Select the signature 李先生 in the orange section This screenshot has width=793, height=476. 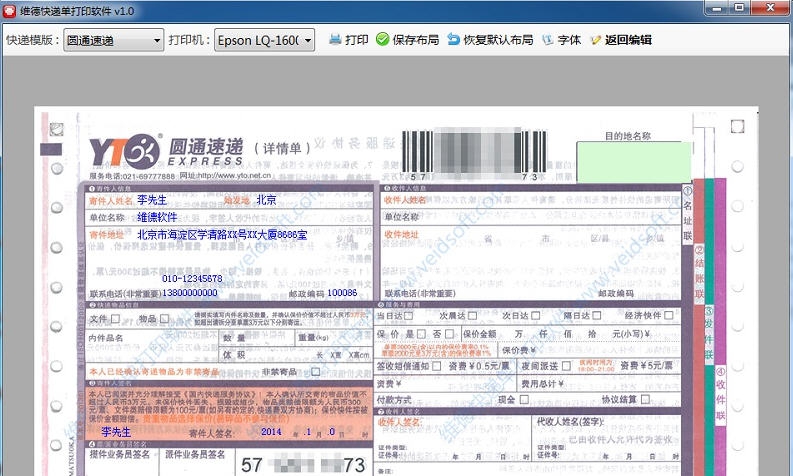pyautogui.click(x=116, y=432)
